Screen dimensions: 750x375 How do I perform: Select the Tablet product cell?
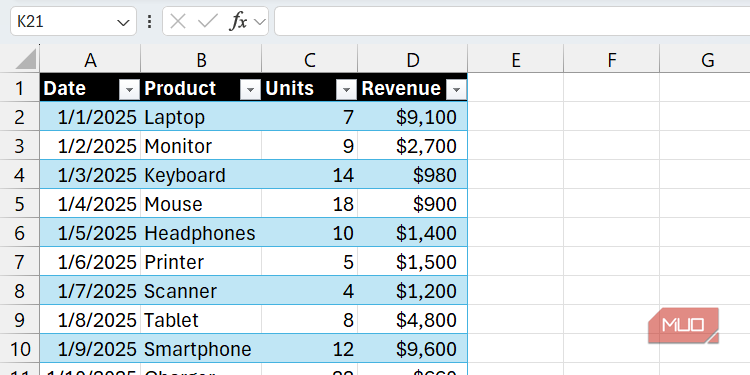pos(201,320)
